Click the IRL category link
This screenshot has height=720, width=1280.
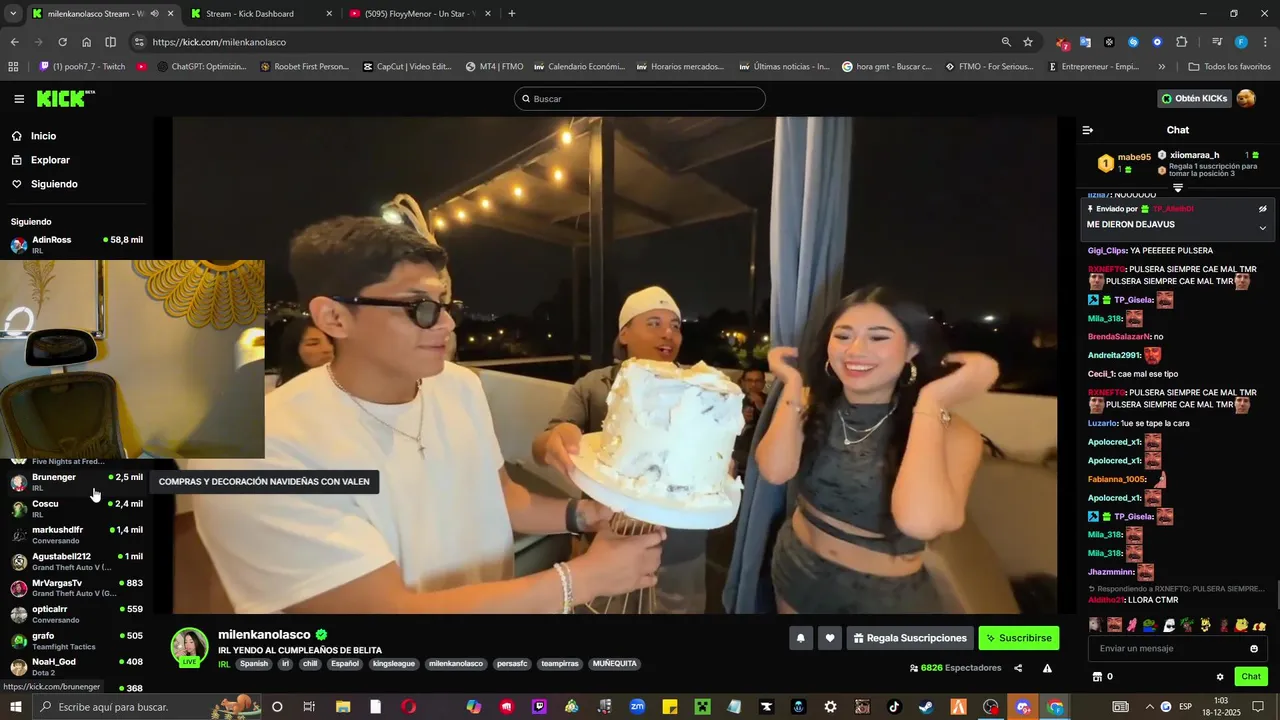(224, 664)
